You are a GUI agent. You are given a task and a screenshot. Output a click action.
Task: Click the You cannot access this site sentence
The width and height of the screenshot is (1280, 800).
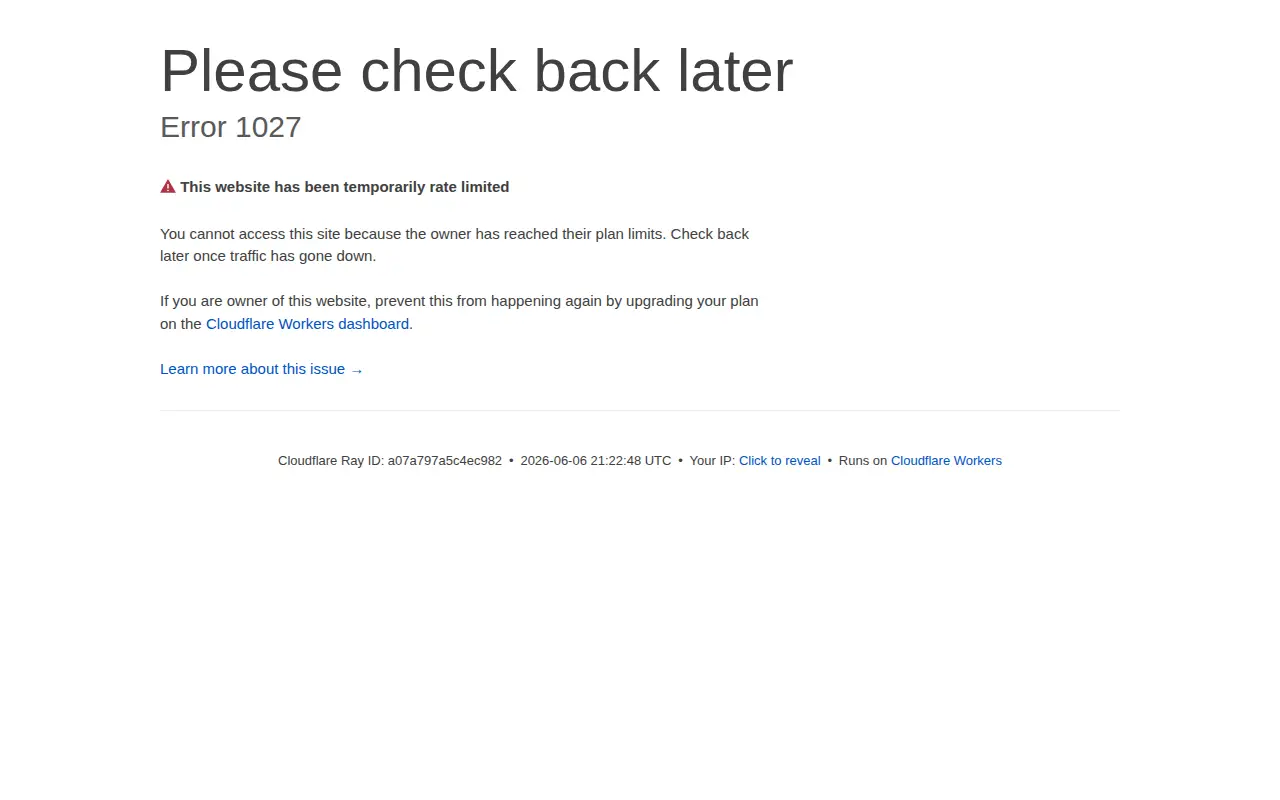(454, 234)
